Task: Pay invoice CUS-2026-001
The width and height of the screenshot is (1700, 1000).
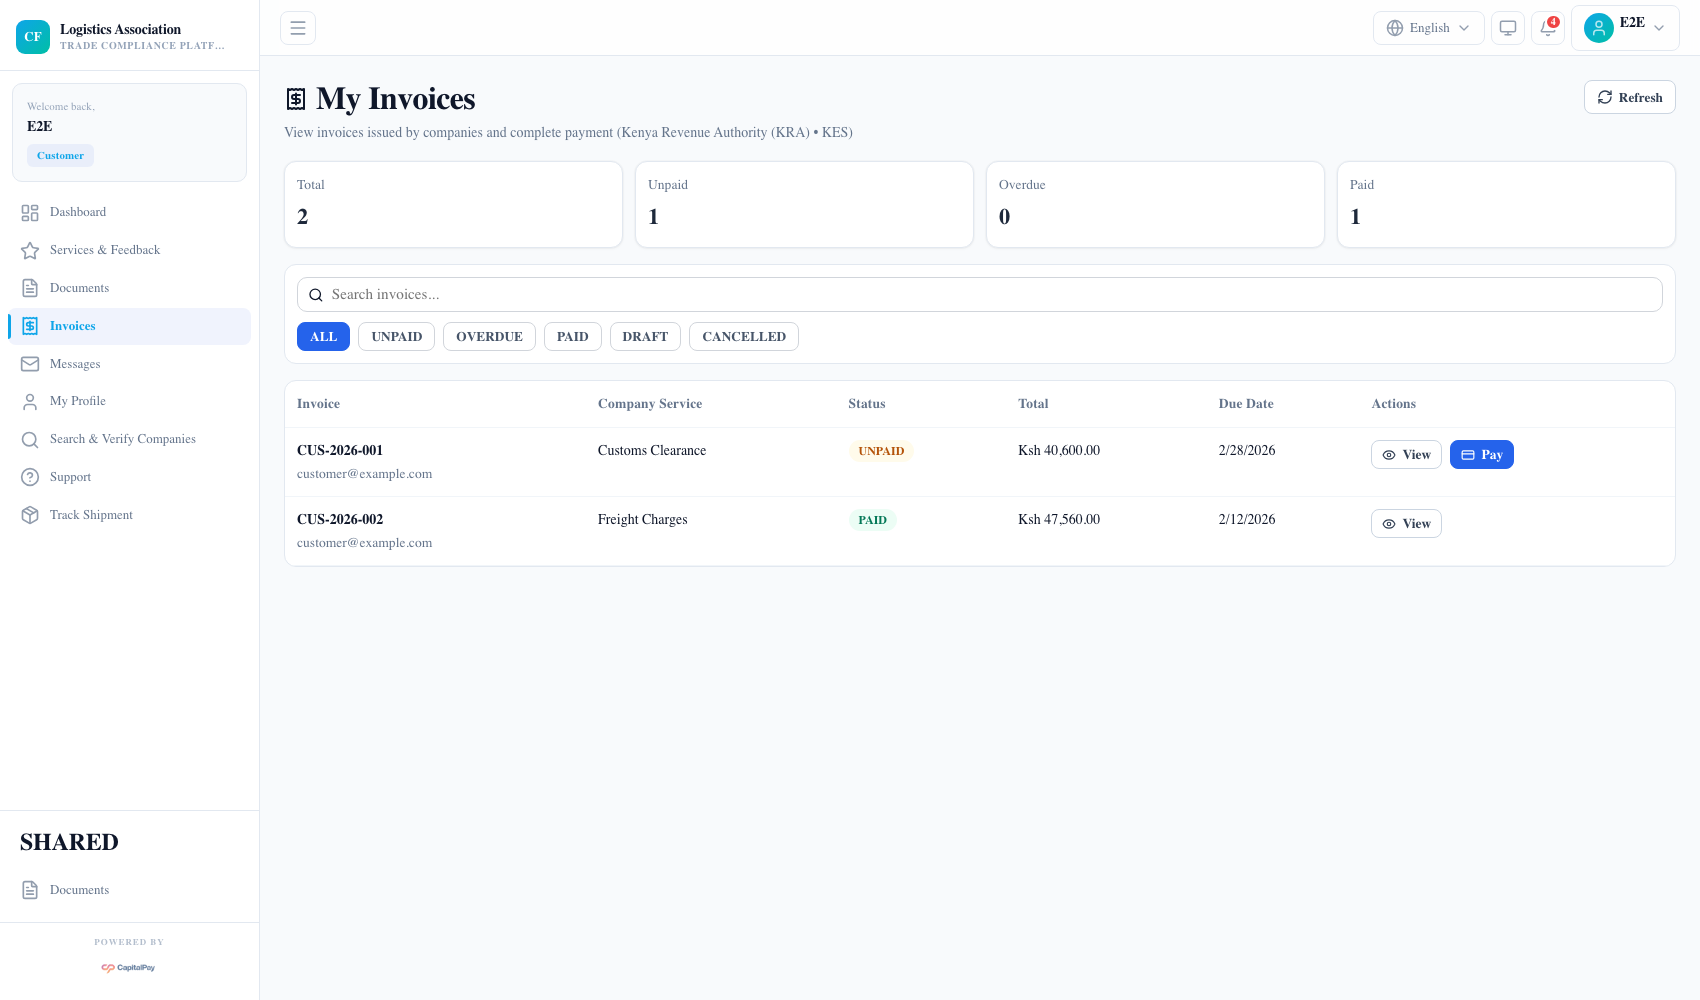Action: [x=1481, y=454]
